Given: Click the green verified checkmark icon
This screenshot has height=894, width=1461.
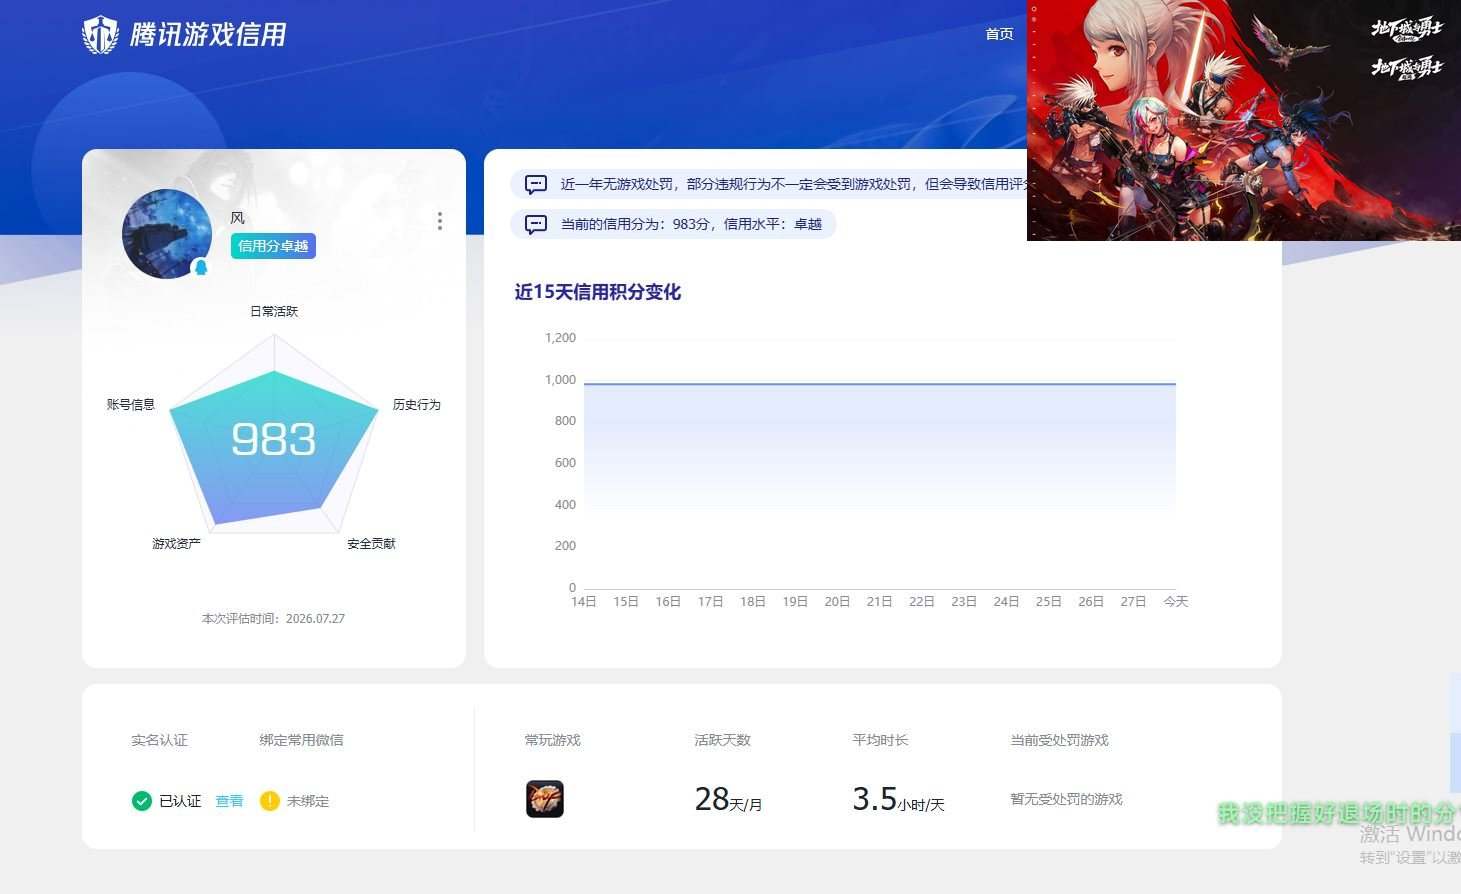Looking at the screenshot, I should point(142,801).
